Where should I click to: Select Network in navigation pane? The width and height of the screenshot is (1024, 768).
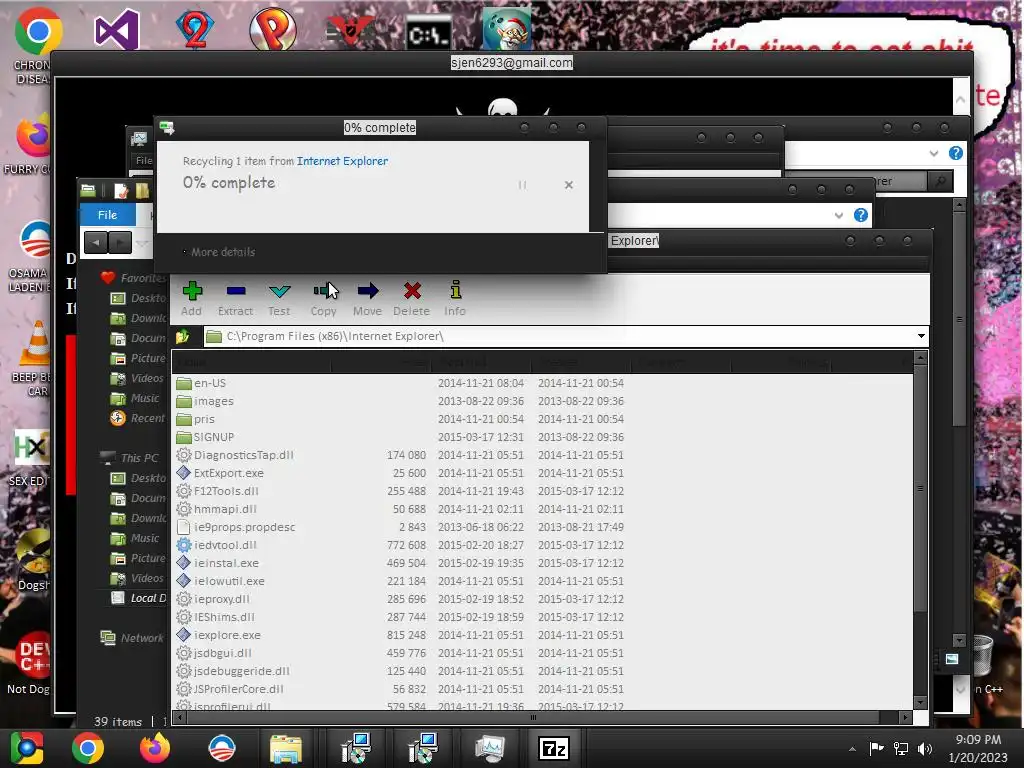pos(133,638)
